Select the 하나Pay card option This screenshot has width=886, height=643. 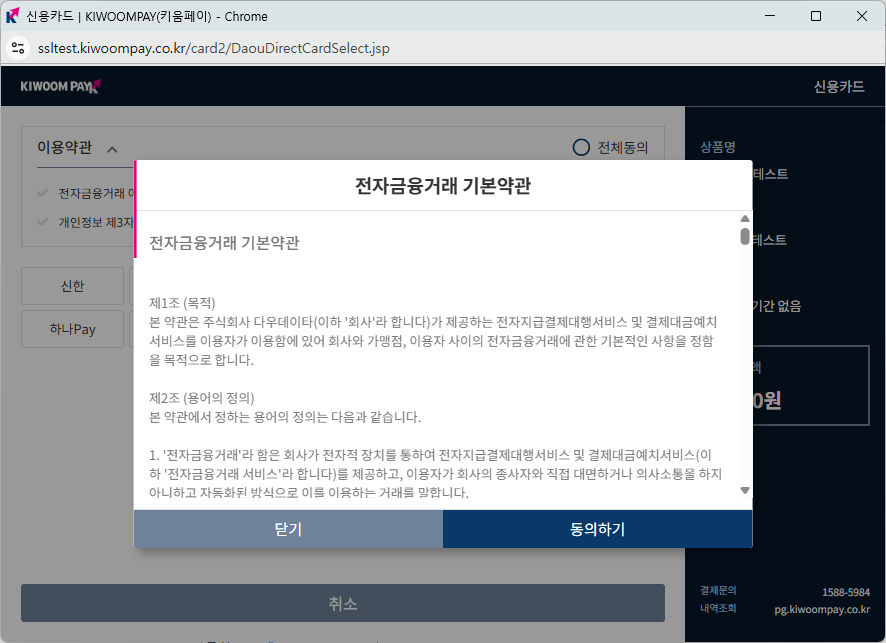(x=72, y=329)
